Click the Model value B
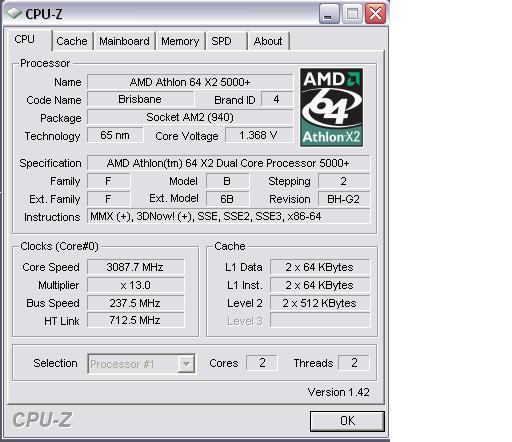512x442 pixels. pyautogui.click(x=227, y=181)
